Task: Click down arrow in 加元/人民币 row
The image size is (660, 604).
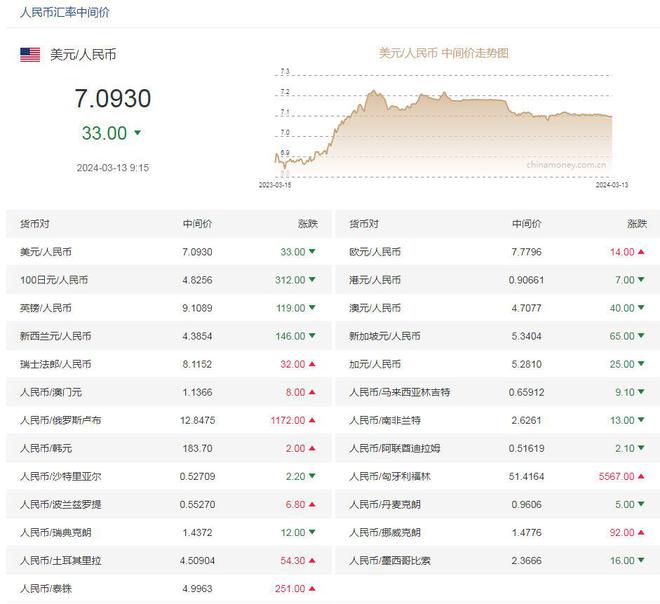Action: click(x=641, y=364)
